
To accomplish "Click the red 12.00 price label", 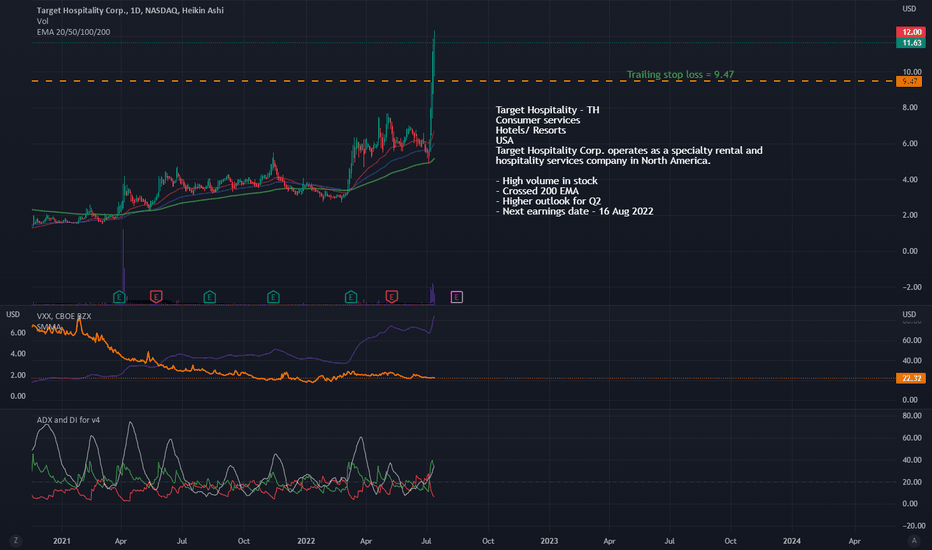I will click(x=911, y=32).
